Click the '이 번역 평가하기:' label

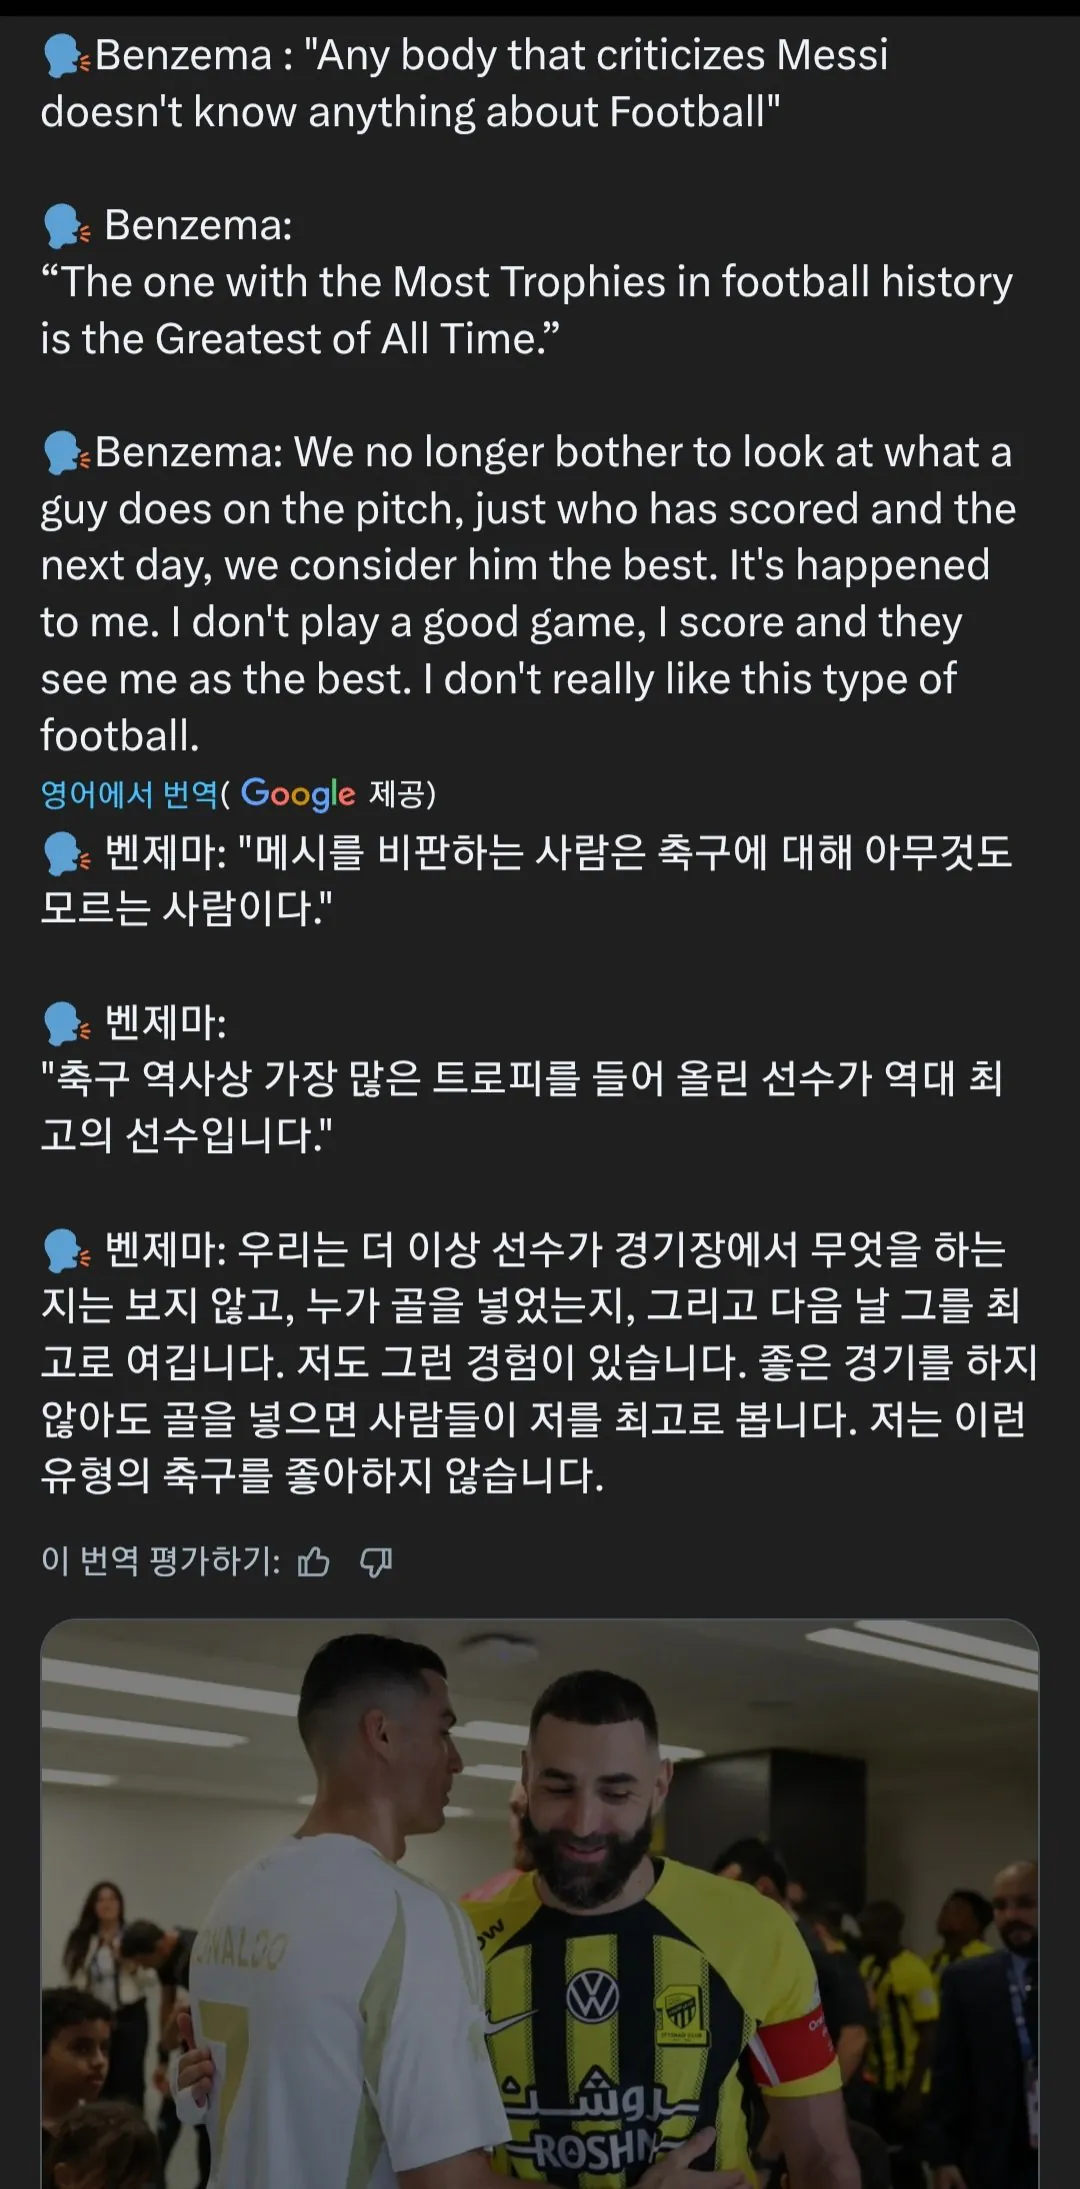coord(161,1561)
